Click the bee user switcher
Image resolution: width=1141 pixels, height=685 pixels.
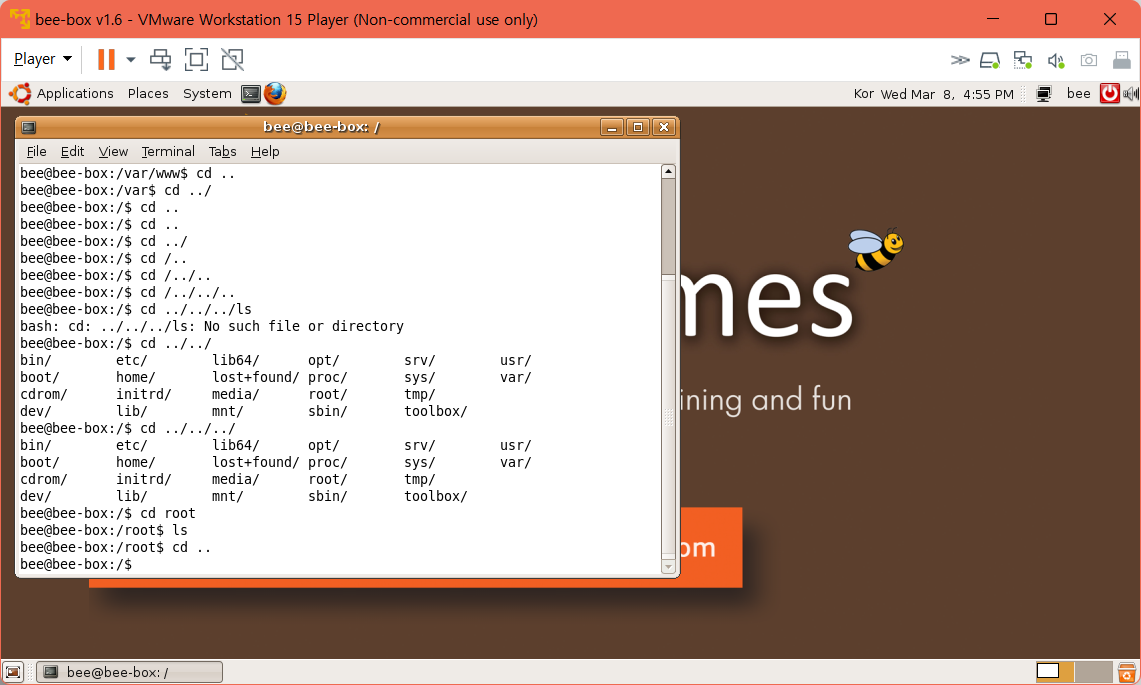tap(1078, 93)
